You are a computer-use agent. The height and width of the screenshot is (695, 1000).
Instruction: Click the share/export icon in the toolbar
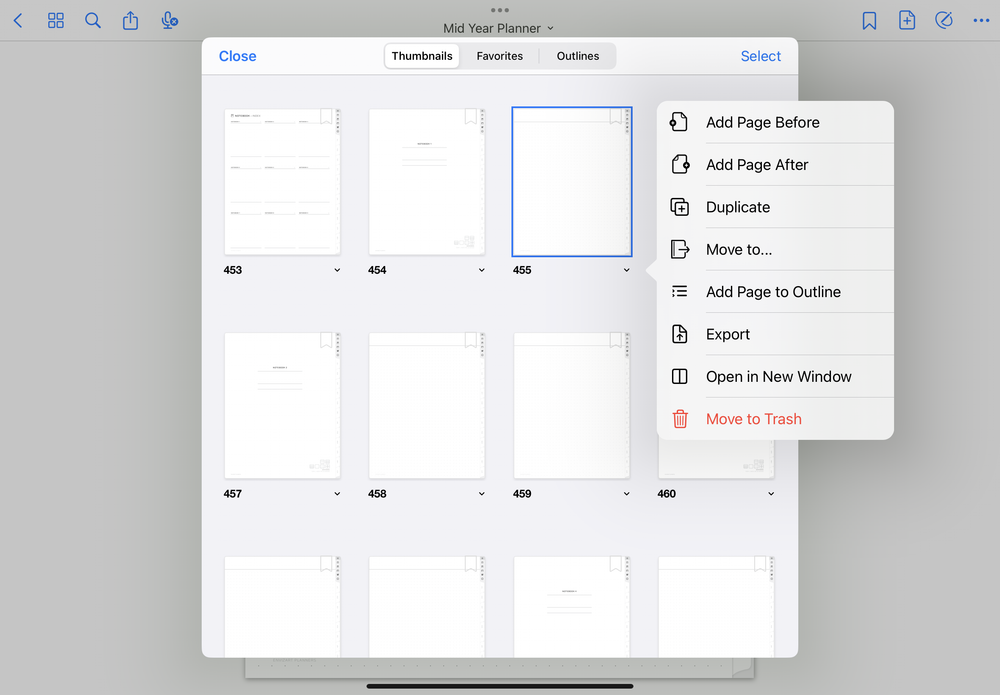[131, 20]
